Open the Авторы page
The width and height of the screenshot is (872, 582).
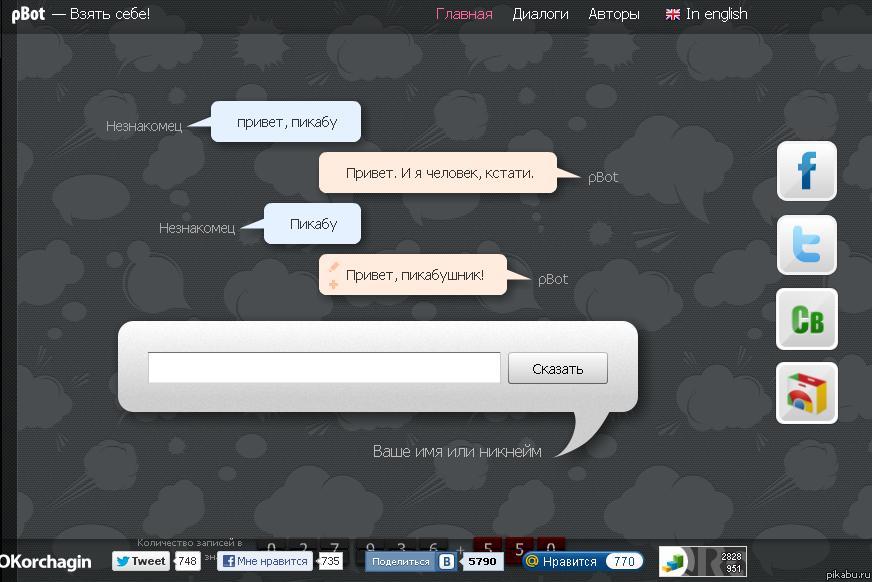(x=614, y=14)
